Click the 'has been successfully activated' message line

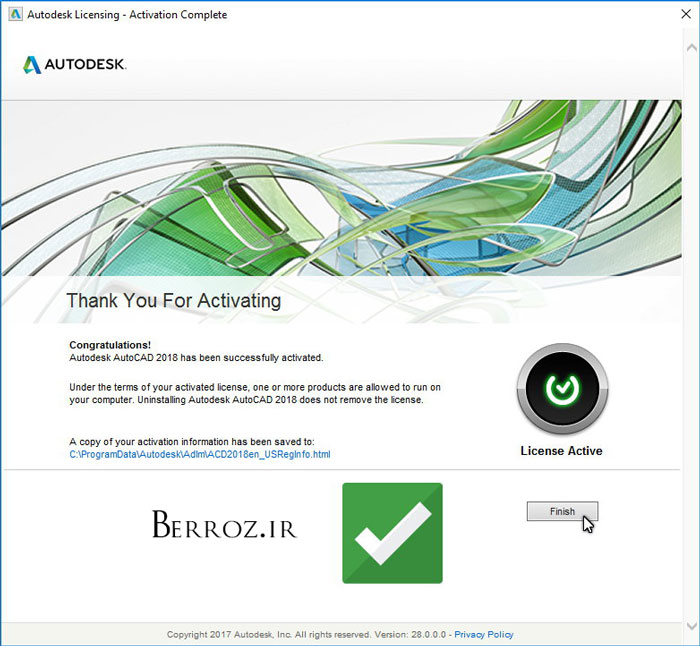(196, 357)
